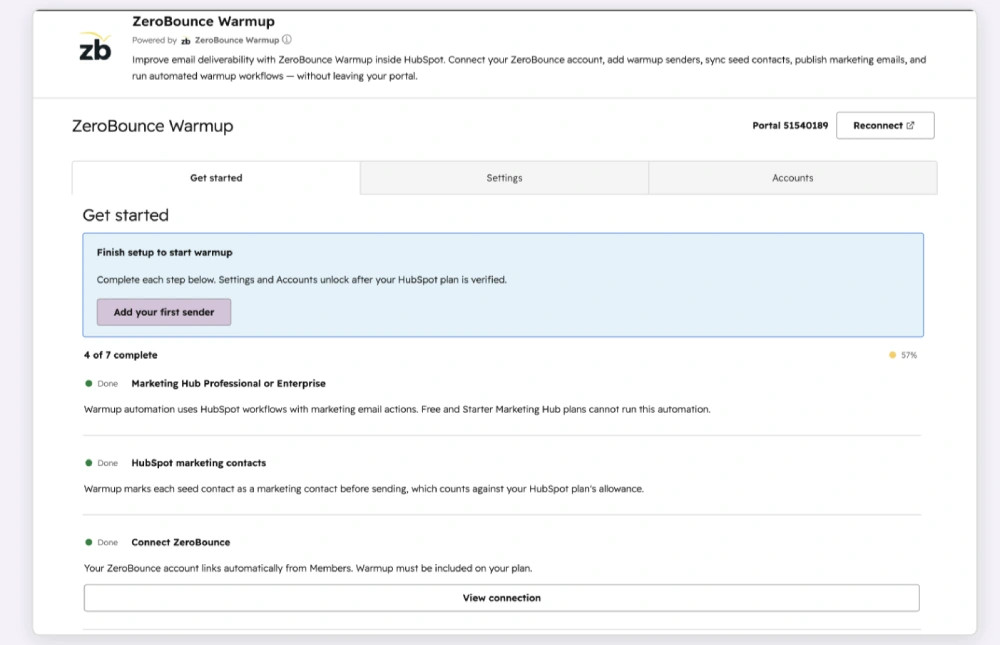Click the View connection button
The image size is (1000, 645).
tap(501, 598)
